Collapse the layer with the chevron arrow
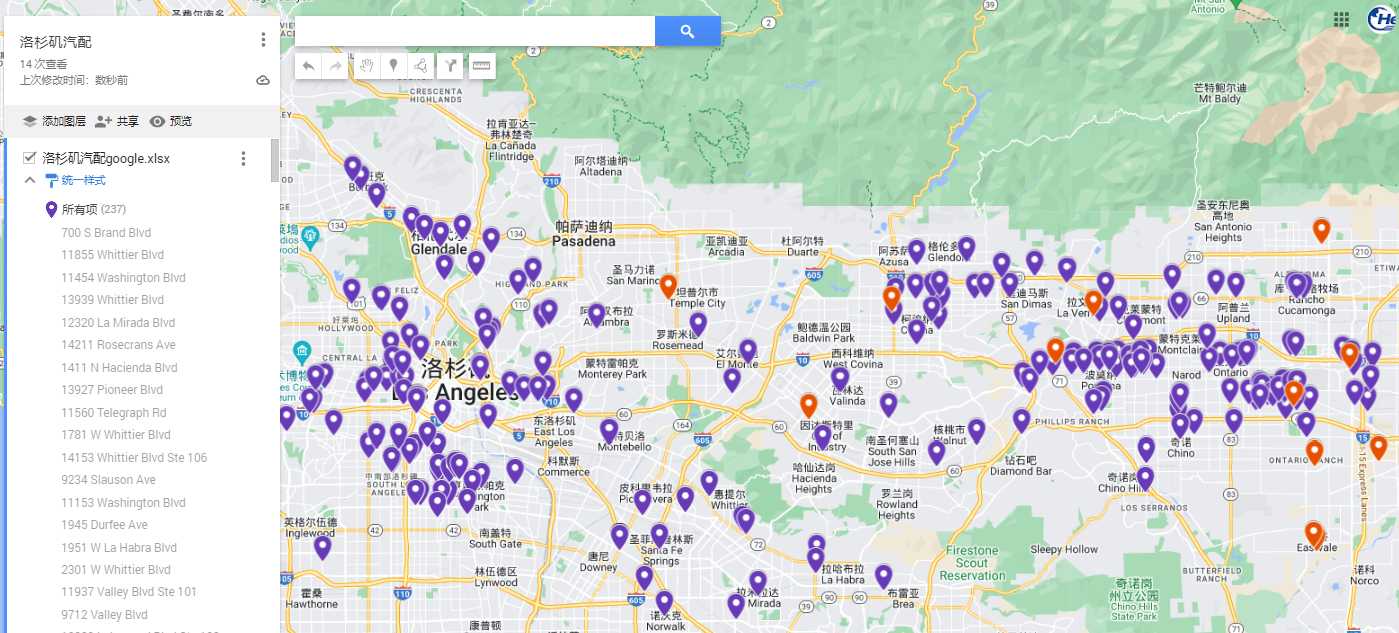 click(30, 181)
